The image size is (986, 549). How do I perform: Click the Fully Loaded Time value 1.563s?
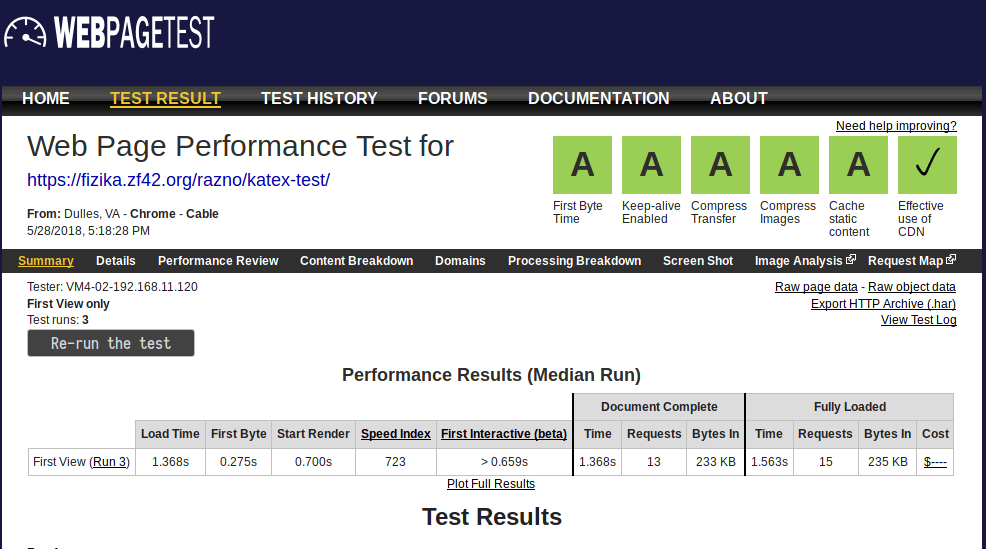[x=769, y=462]
